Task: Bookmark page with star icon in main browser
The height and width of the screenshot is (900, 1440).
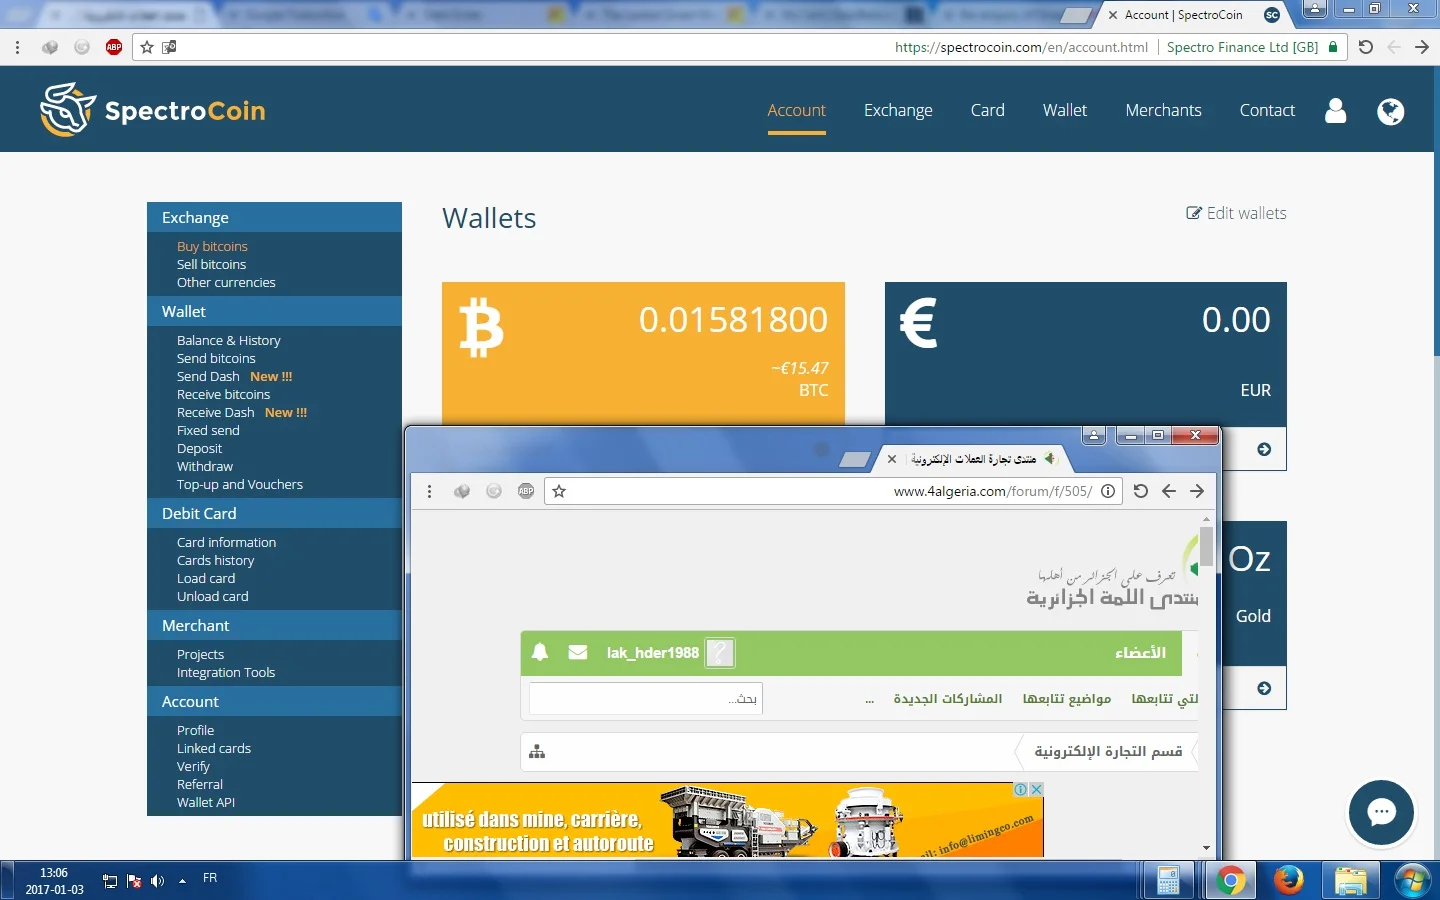Action: [x=147, y=47]
